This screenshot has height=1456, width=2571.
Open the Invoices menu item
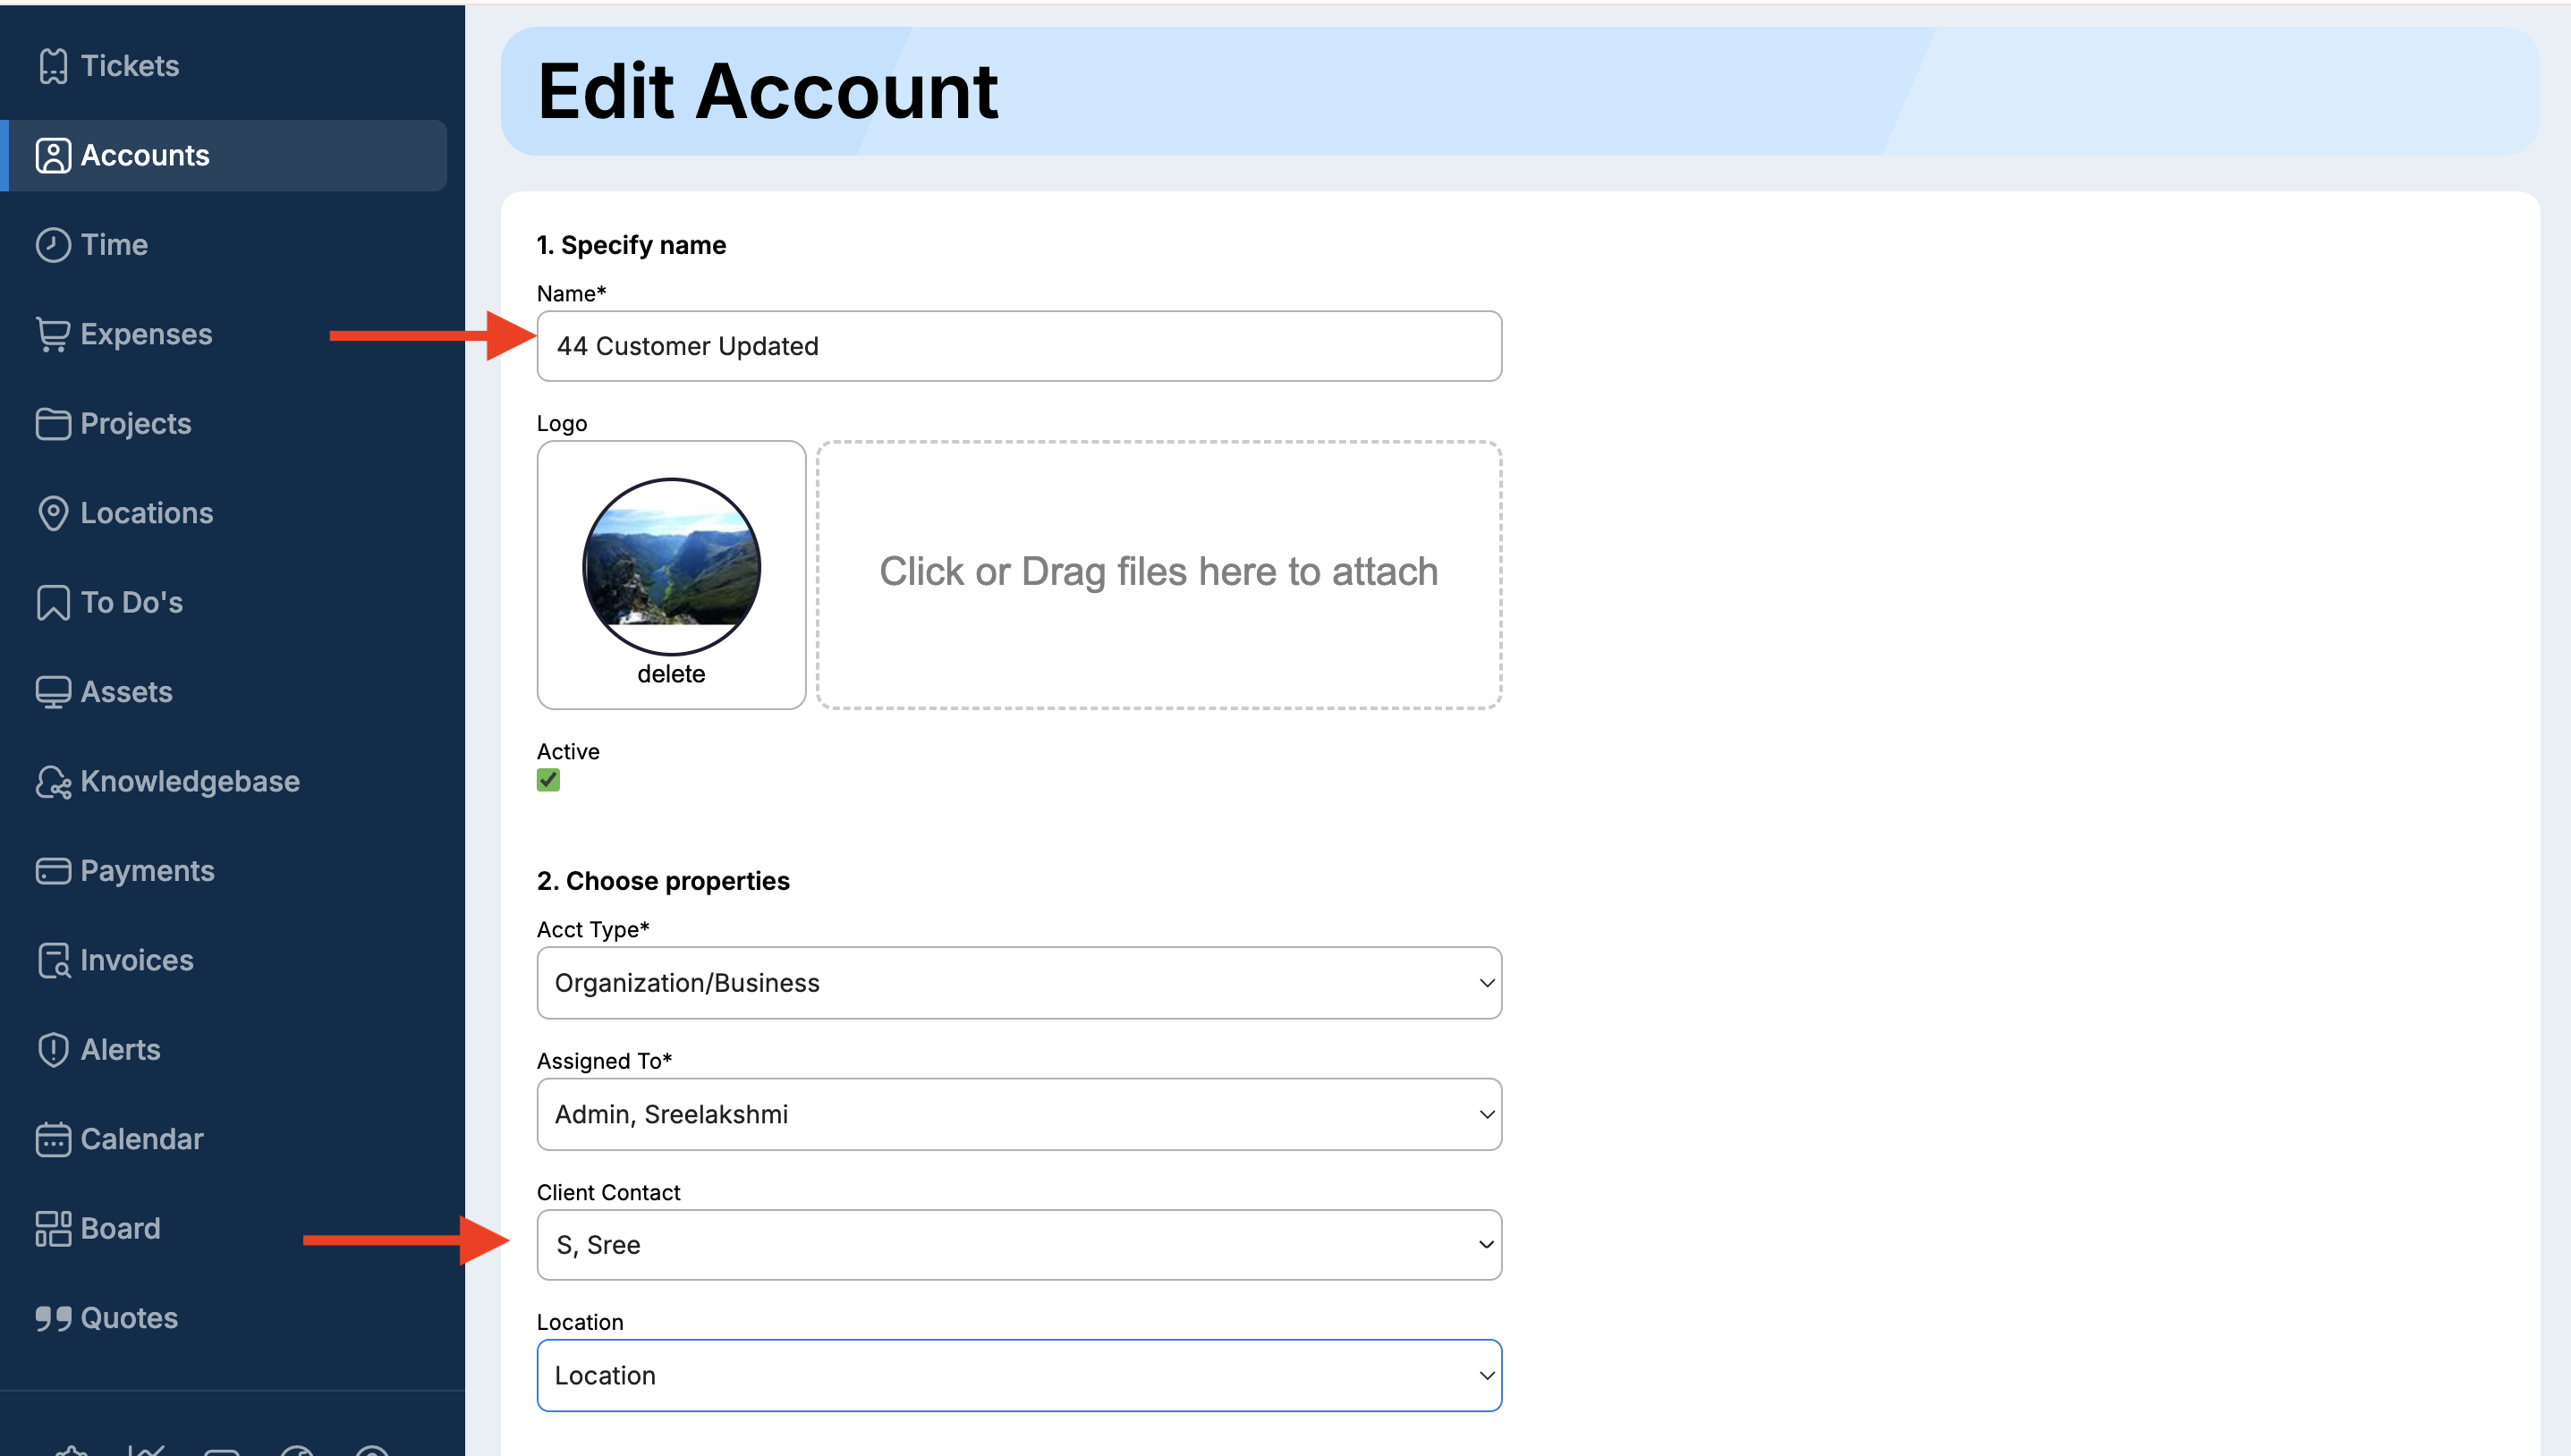tap(136, 960)
